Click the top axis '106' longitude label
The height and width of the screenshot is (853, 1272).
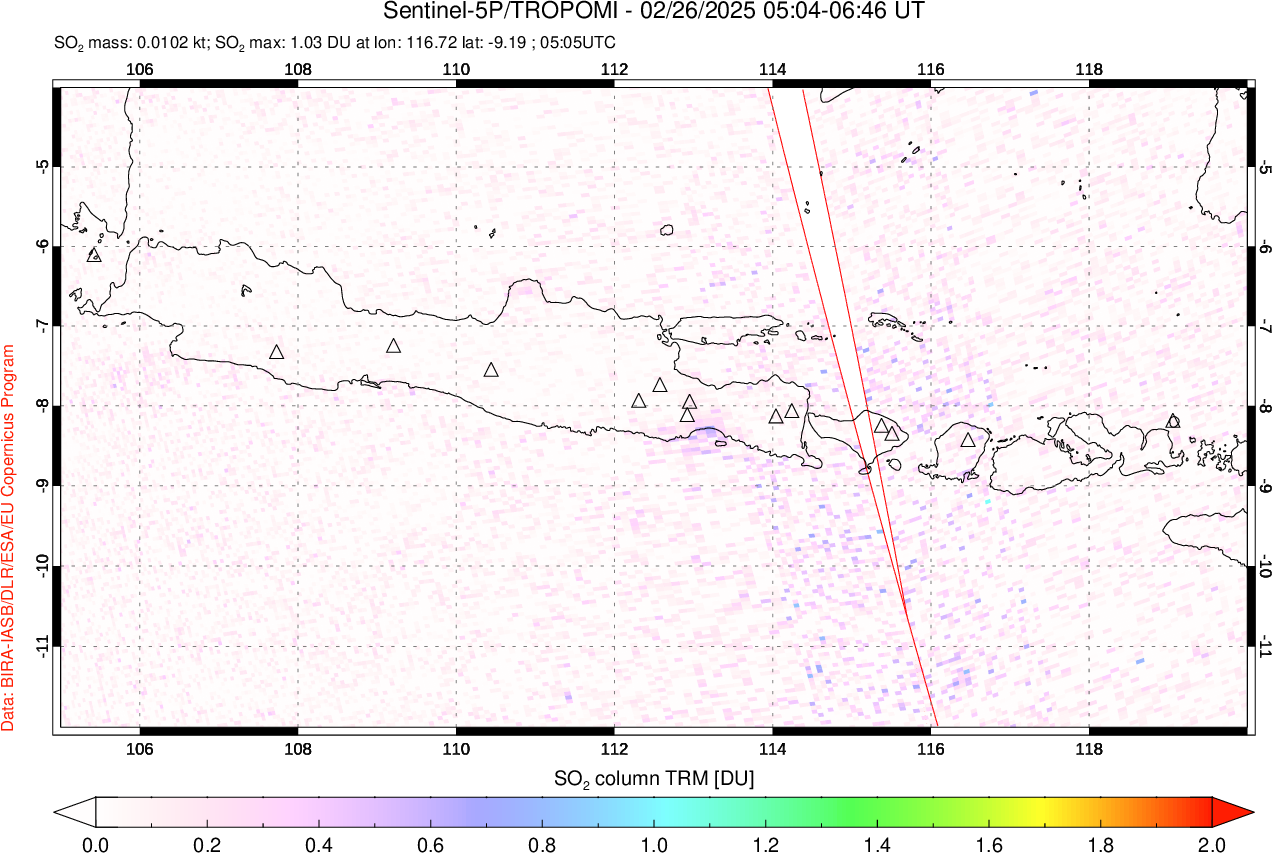[140, 69]
